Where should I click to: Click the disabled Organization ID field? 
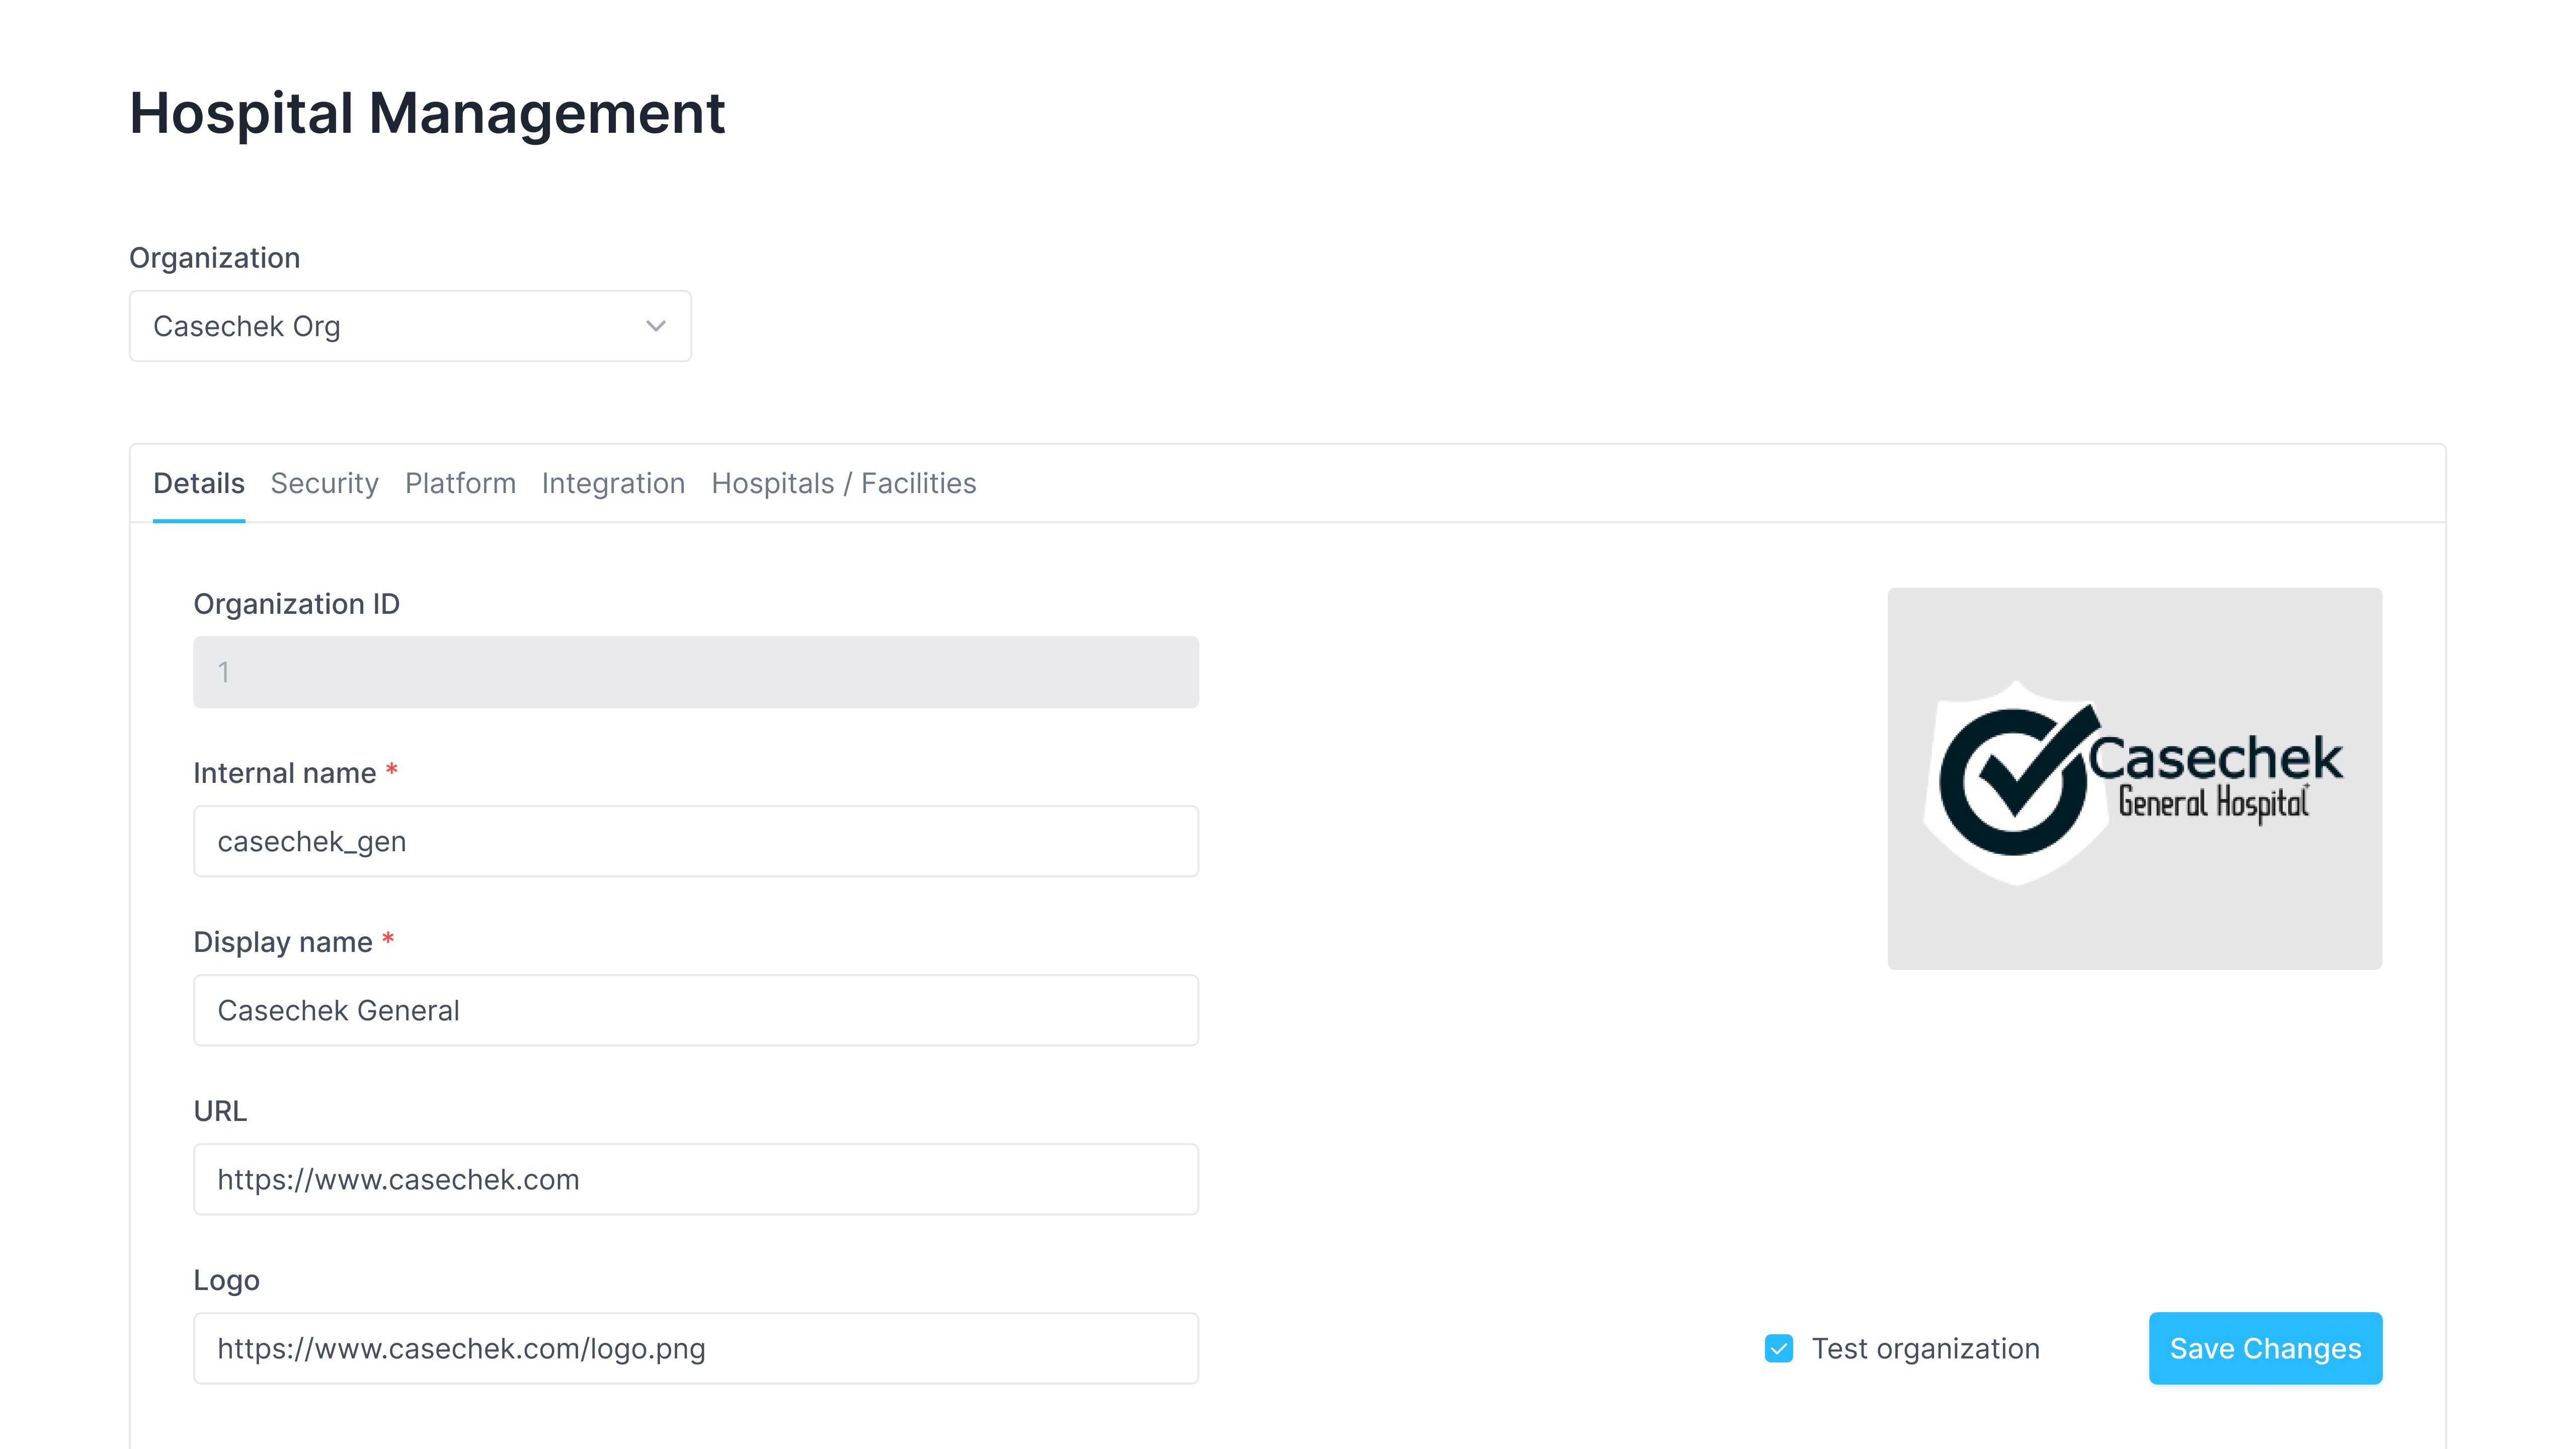695,672
